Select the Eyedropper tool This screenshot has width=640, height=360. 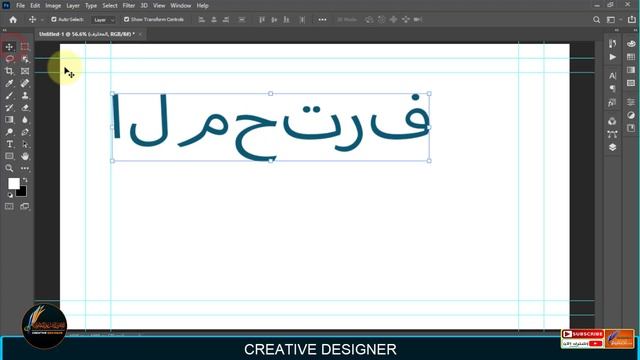coord(9,83)
